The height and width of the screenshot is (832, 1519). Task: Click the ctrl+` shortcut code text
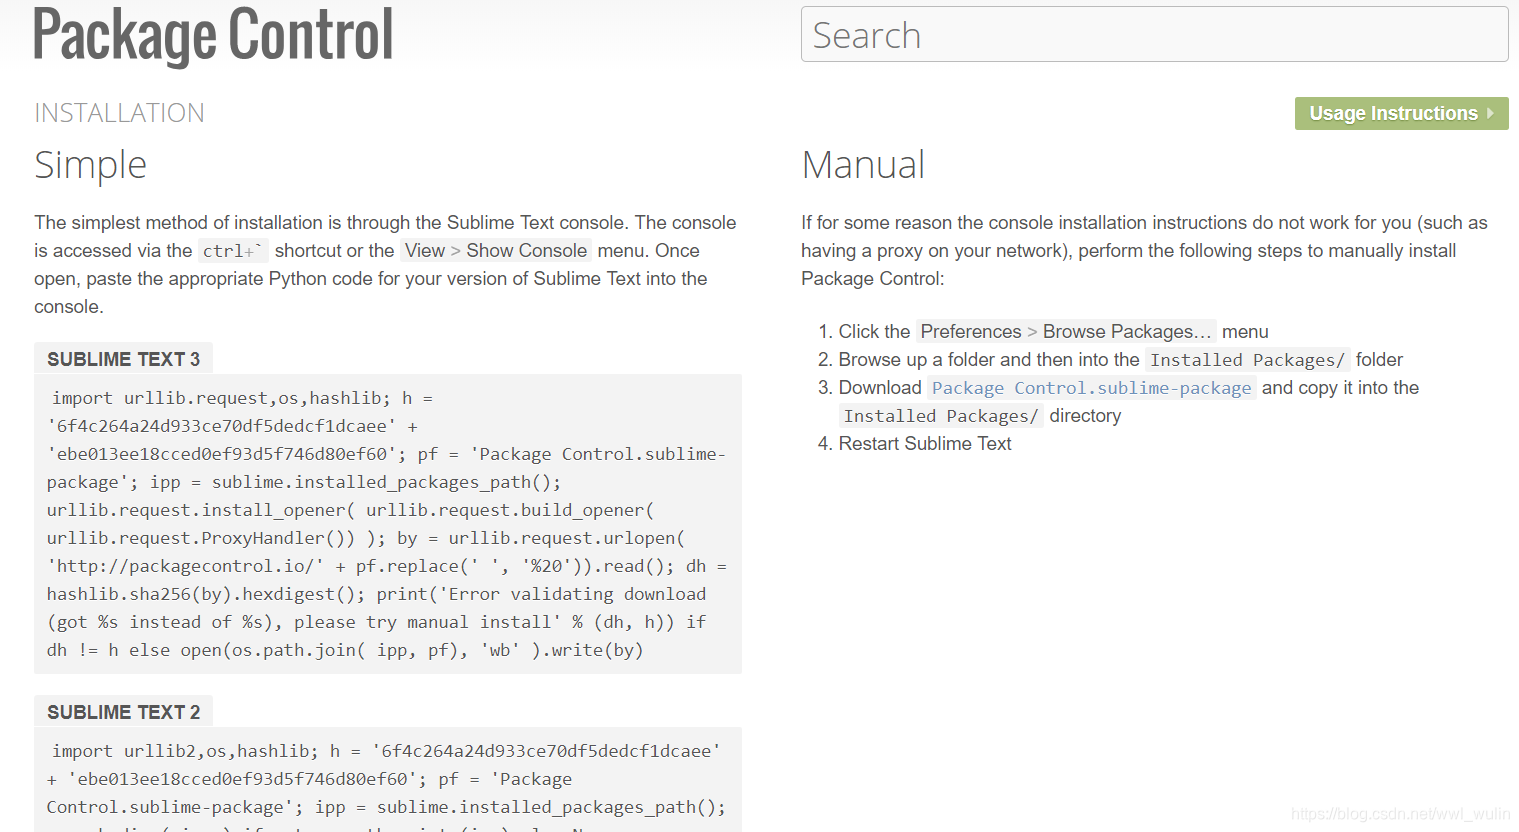[233, 251]
